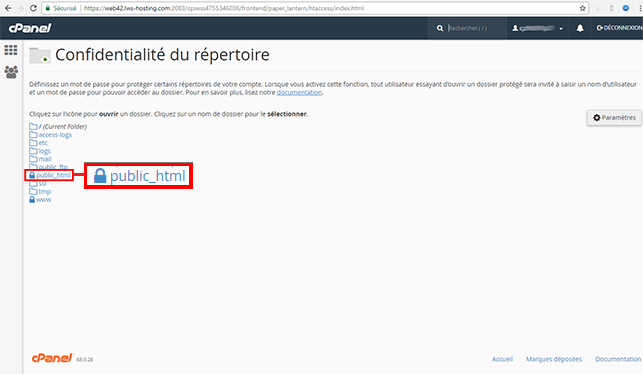The height and width of the screenshot is (374, 643).
Task: Open the Paramètres settings button
Action: coord(614,118)
